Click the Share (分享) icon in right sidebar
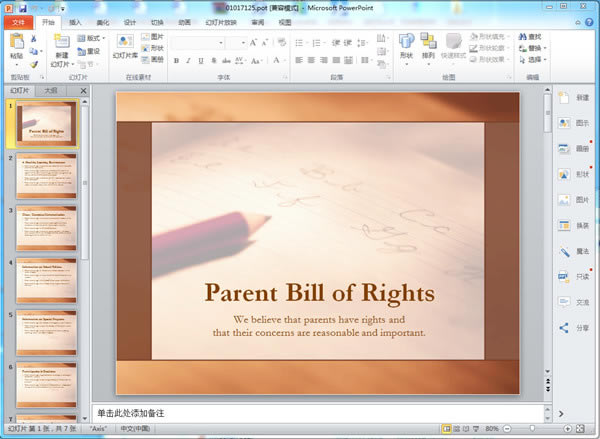The image size is (600, 439). pos(564,328)
